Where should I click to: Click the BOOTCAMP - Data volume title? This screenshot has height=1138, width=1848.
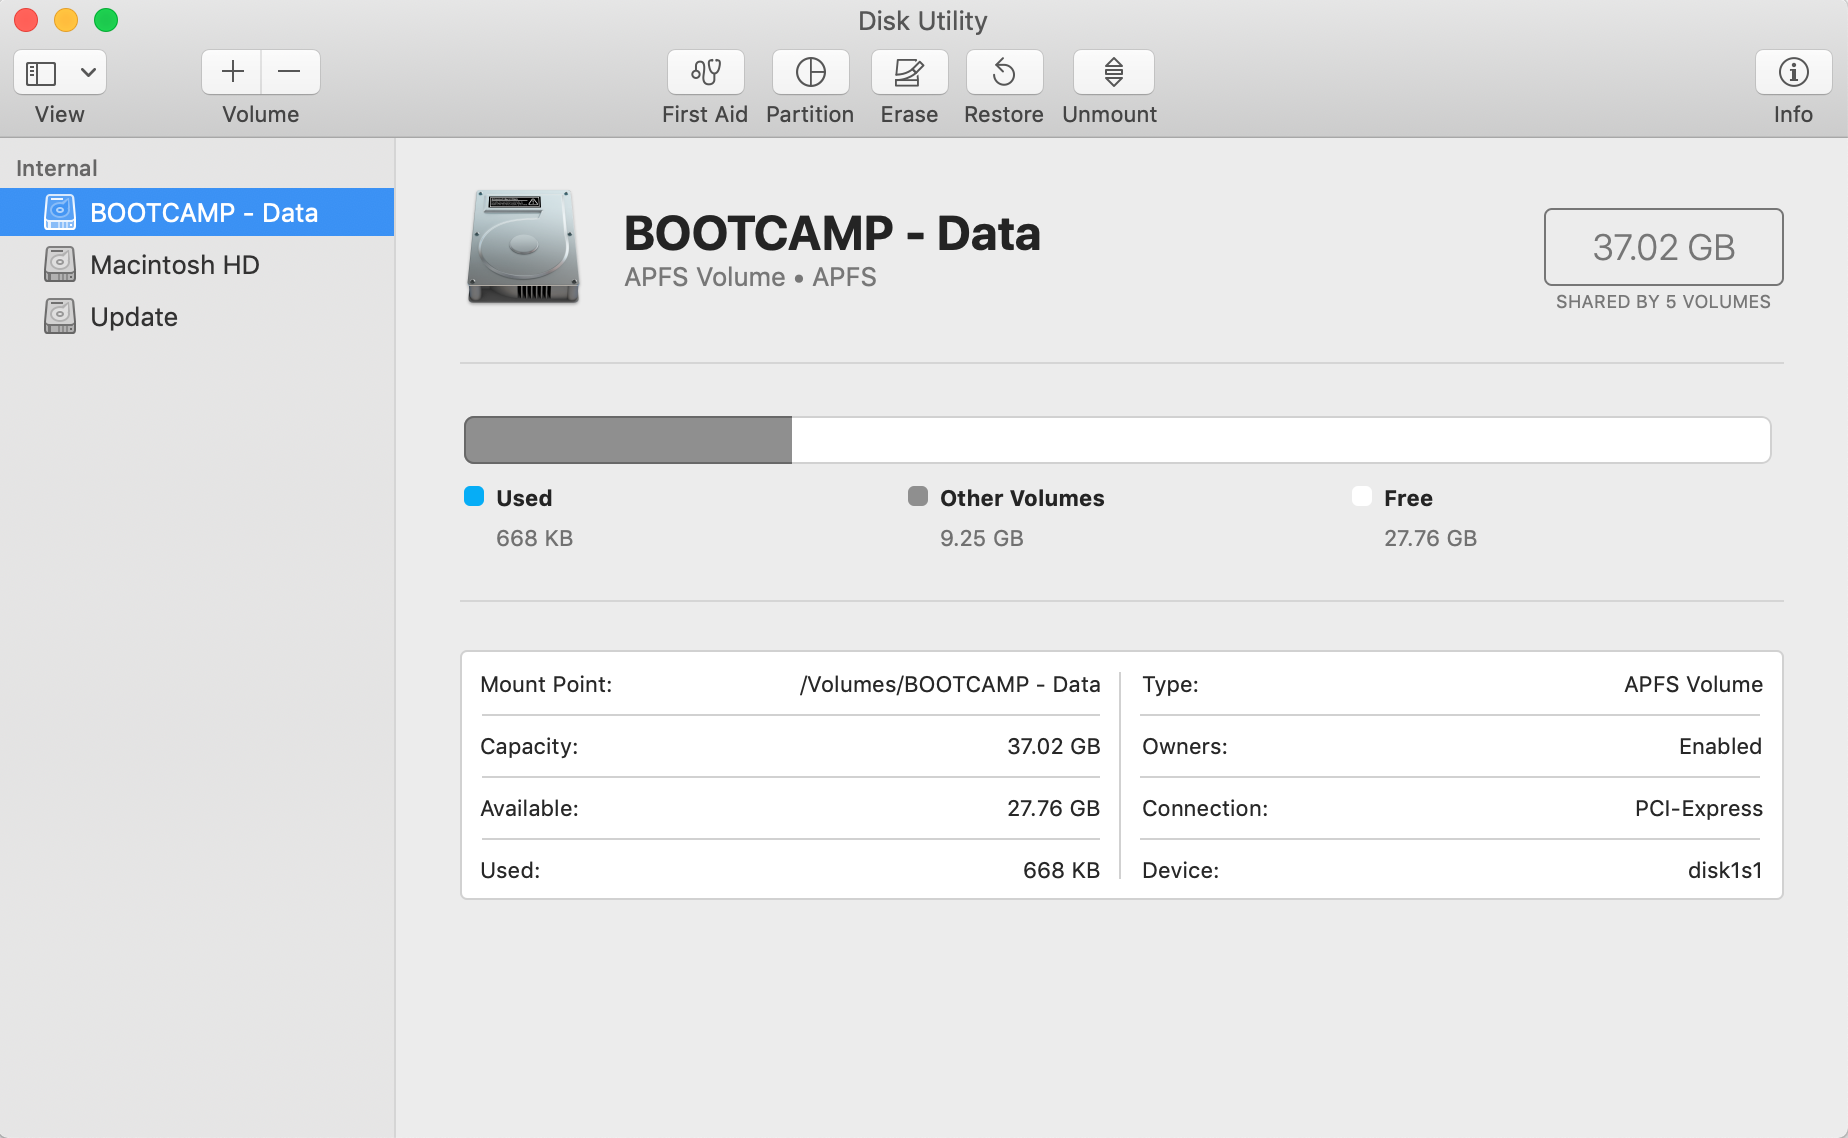(832, 234)
